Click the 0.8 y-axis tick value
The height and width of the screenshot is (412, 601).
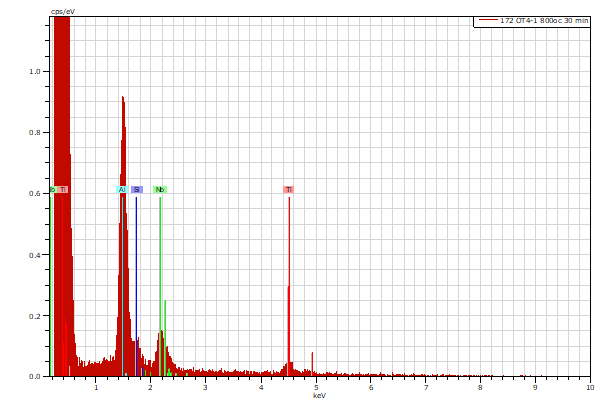(34, 133)
